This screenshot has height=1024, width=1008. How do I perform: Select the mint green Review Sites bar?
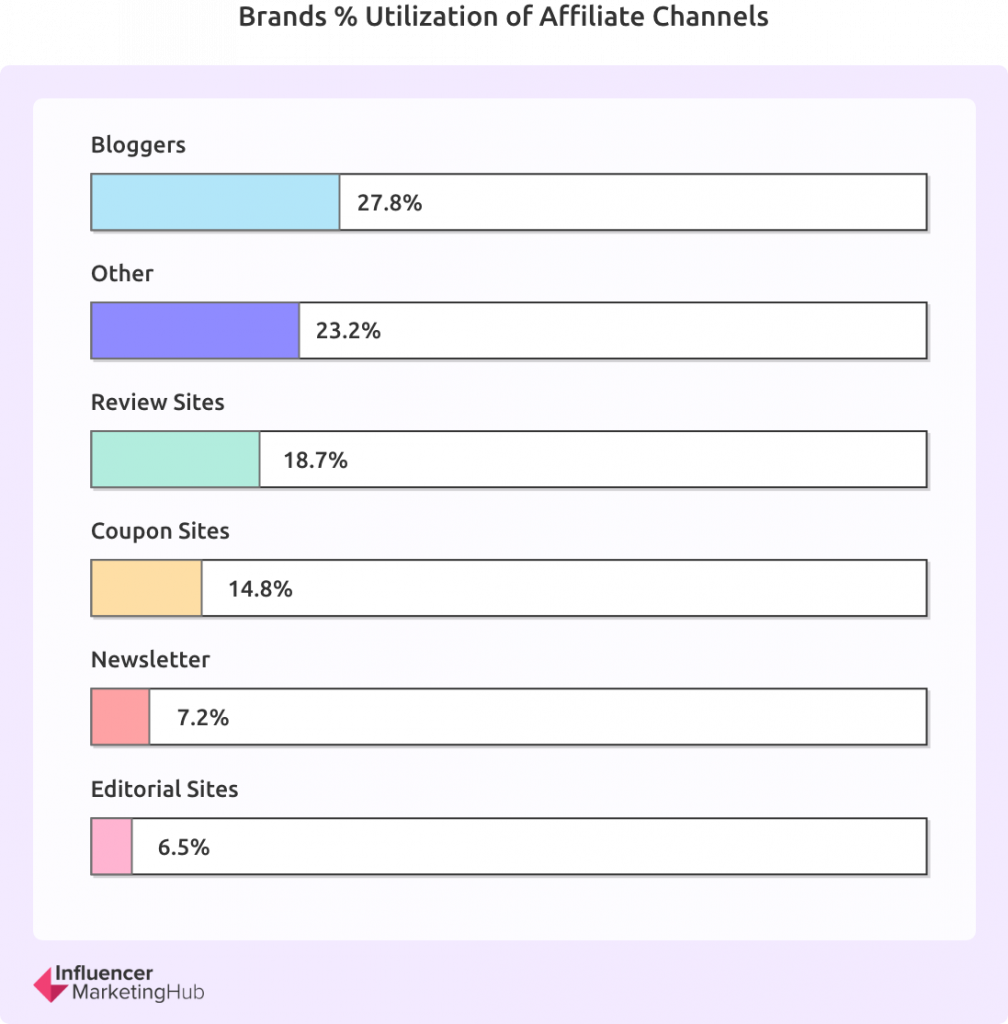point(176,459)
